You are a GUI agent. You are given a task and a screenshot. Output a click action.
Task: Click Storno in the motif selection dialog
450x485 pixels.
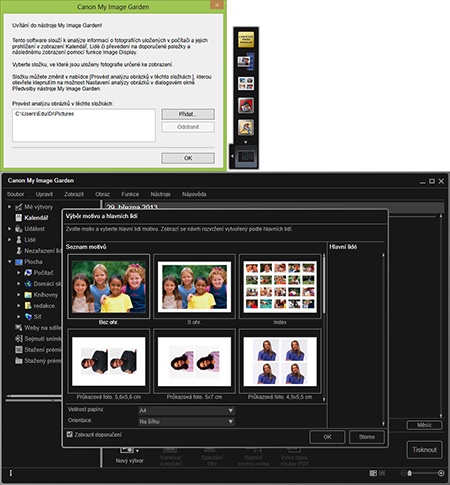tap(367, 437)
